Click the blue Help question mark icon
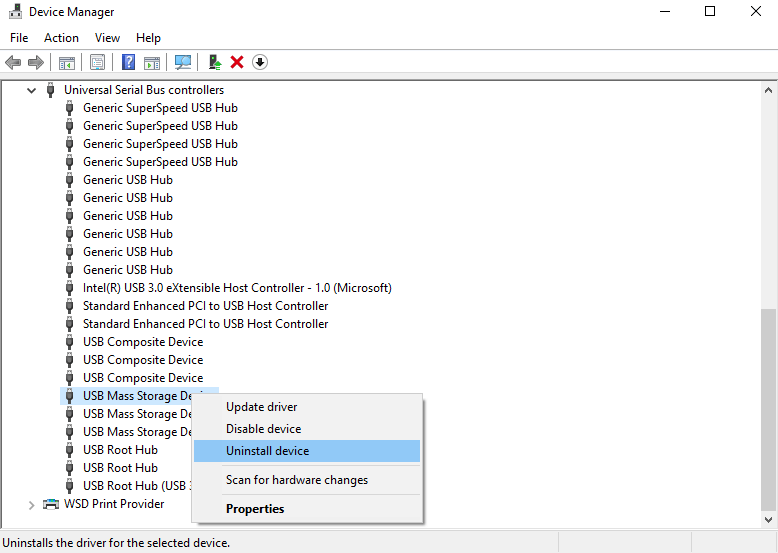The image size is (778, 553). pos(129,62)
